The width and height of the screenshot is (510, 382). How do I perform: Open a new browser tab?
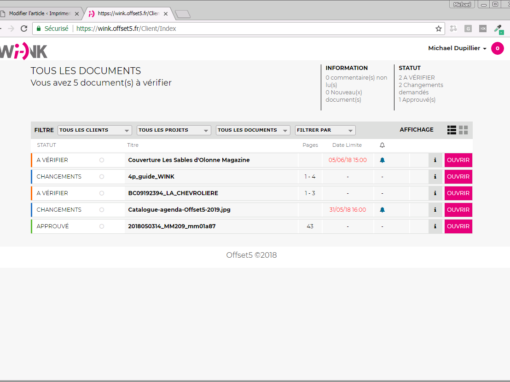[x=183, y=14]
